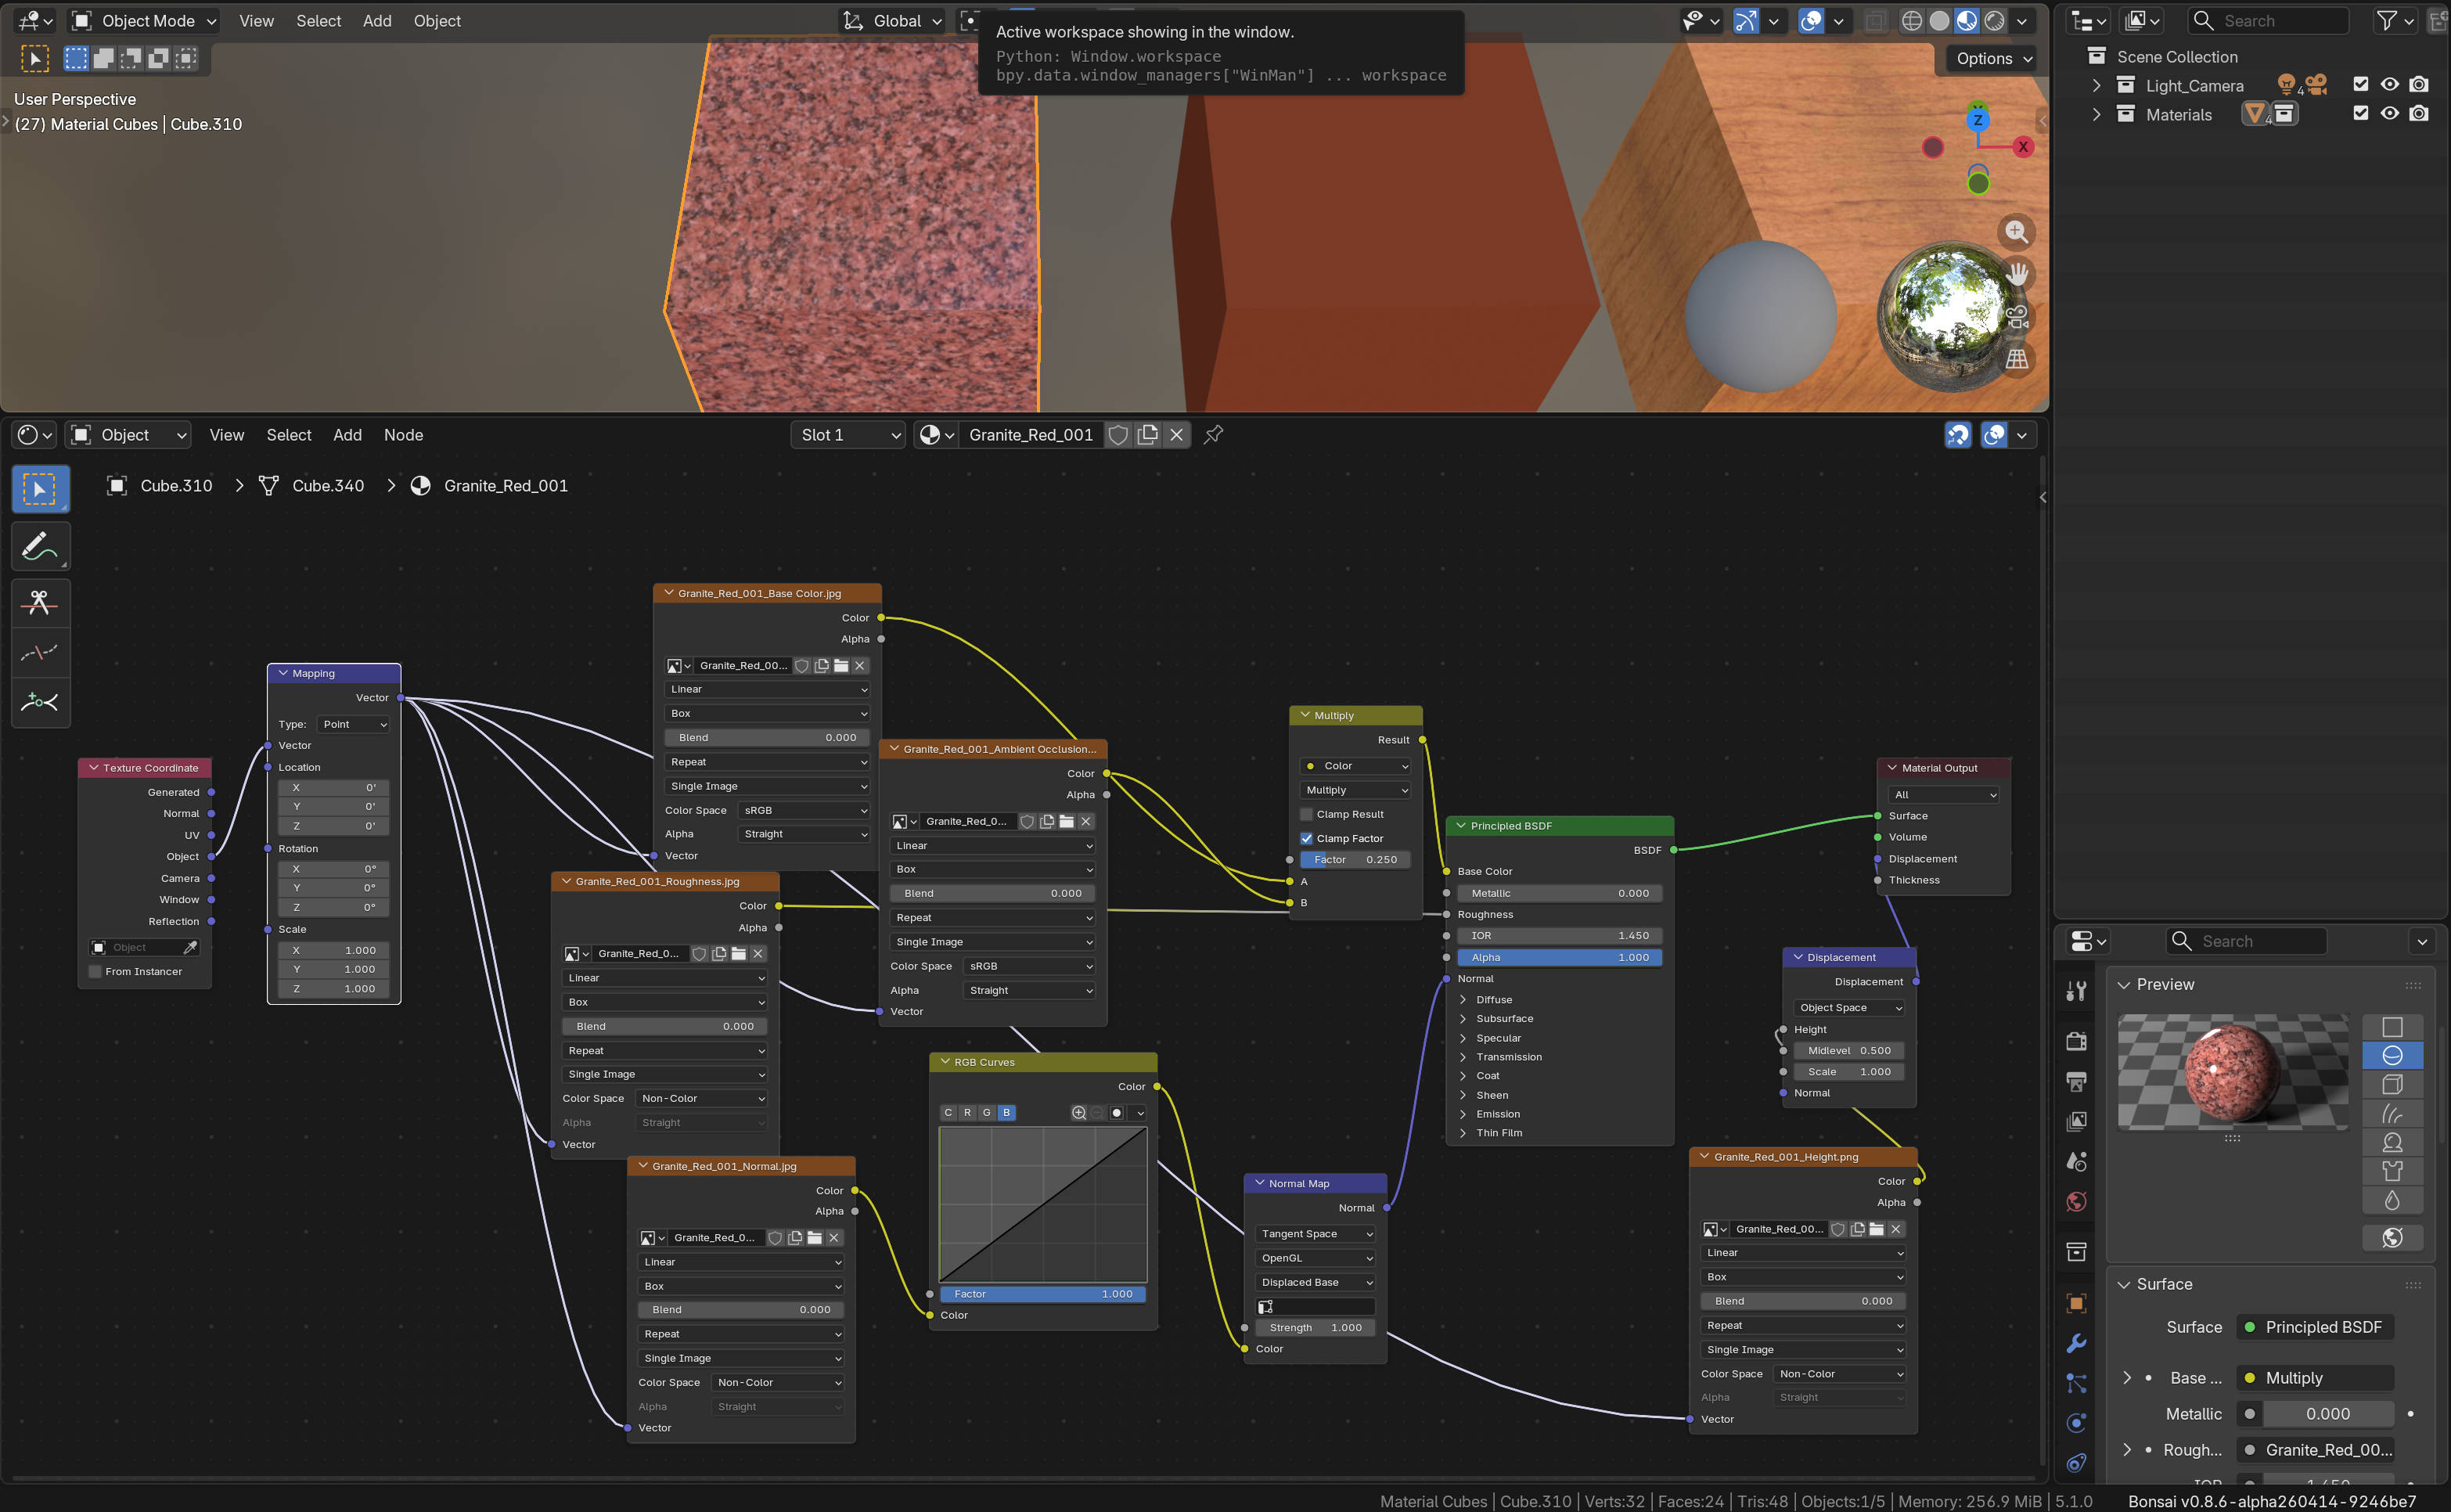
Task: Click the pin material icon
Action: [1213, 435]
